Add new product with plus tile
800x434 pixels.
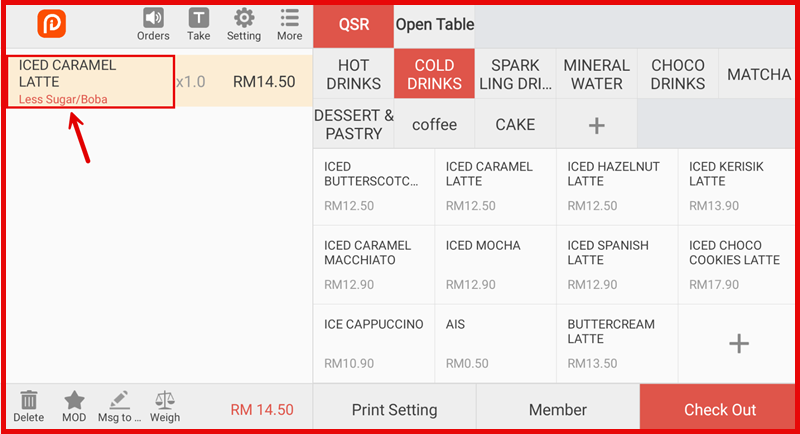coord(738,344)
